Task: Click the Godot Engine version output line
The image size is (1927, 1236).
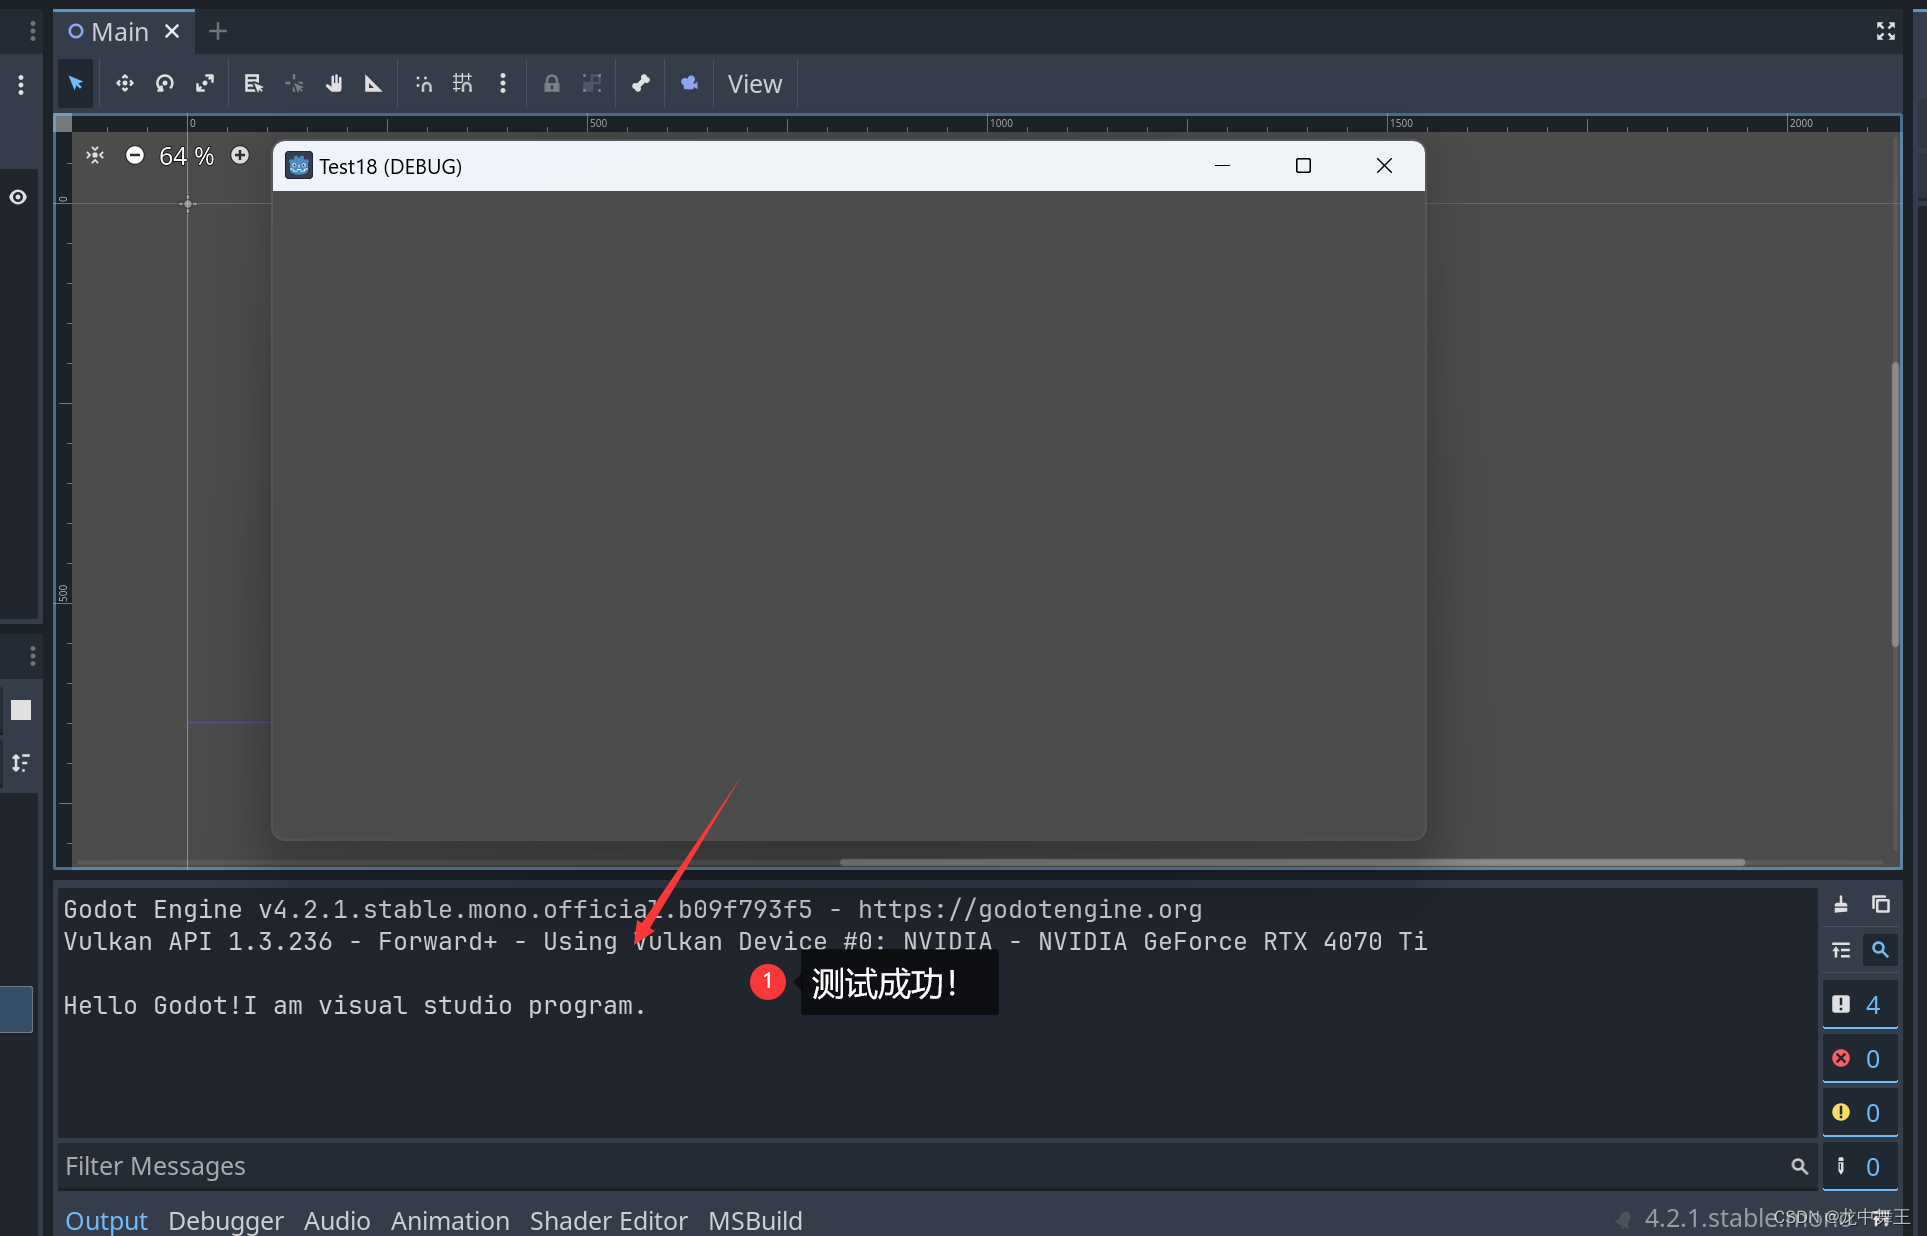Action: [x=633, y=909]
